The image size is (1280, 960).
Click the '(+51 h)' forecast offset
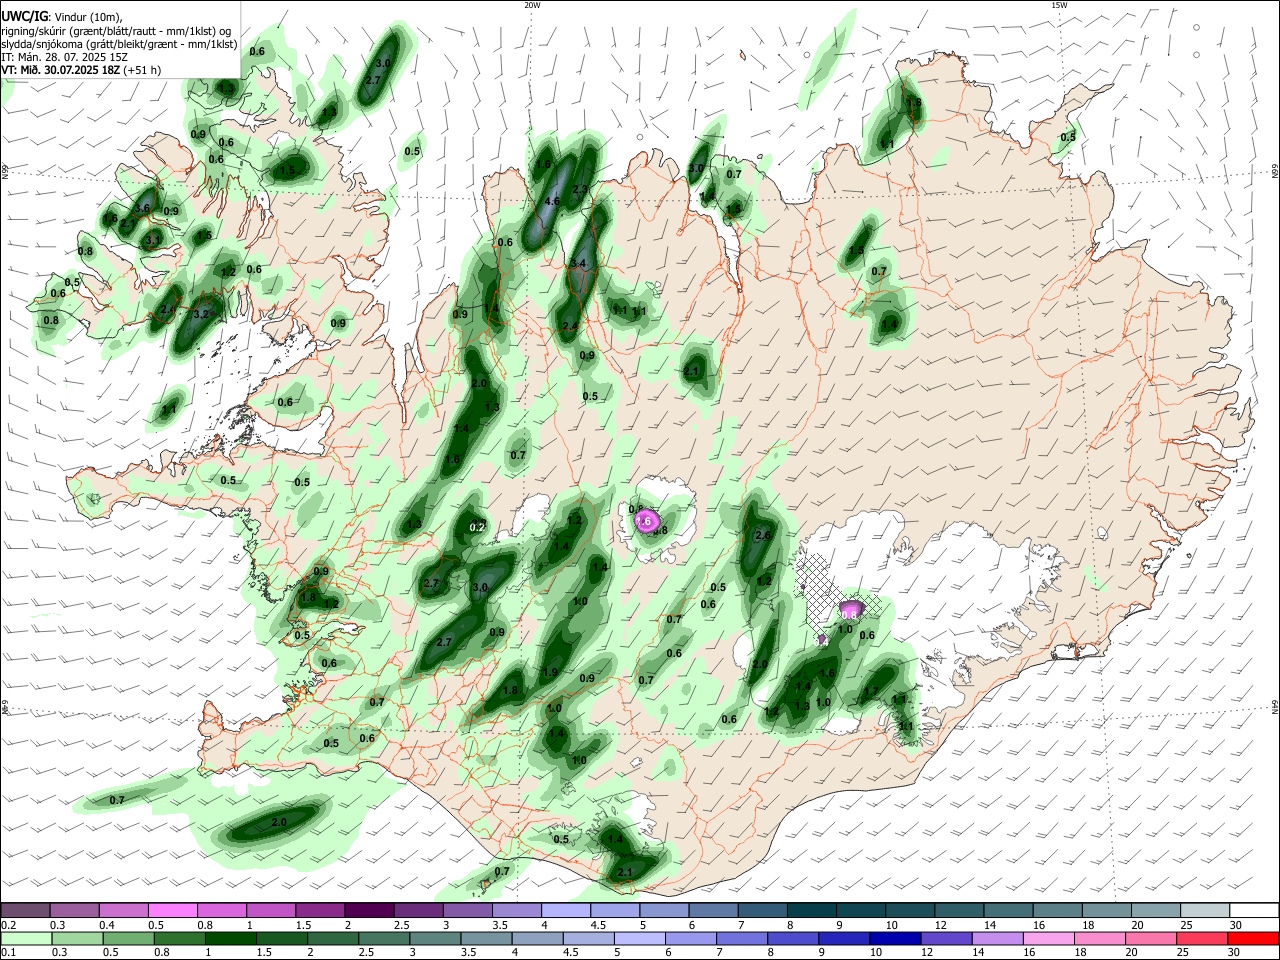143,70
